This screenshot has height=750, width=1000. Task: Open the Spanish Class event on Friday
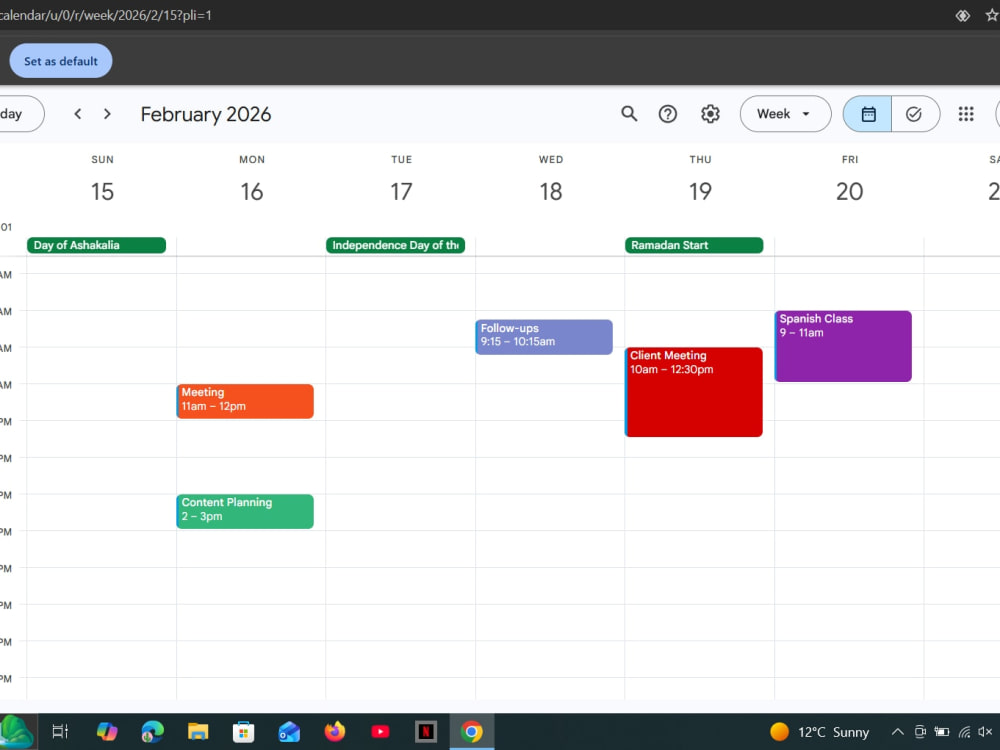(x=843, y=346)
